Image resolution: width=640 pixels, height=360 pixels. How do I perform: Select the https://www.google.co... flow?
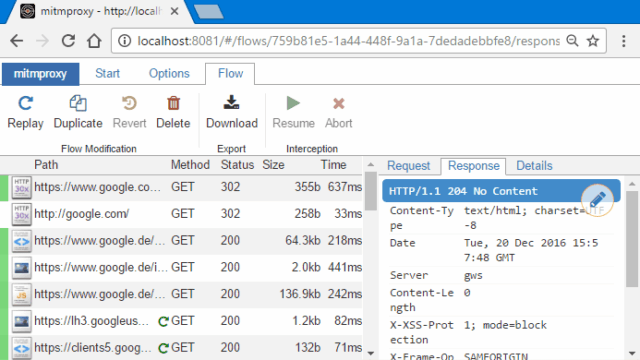coord(182,187)
